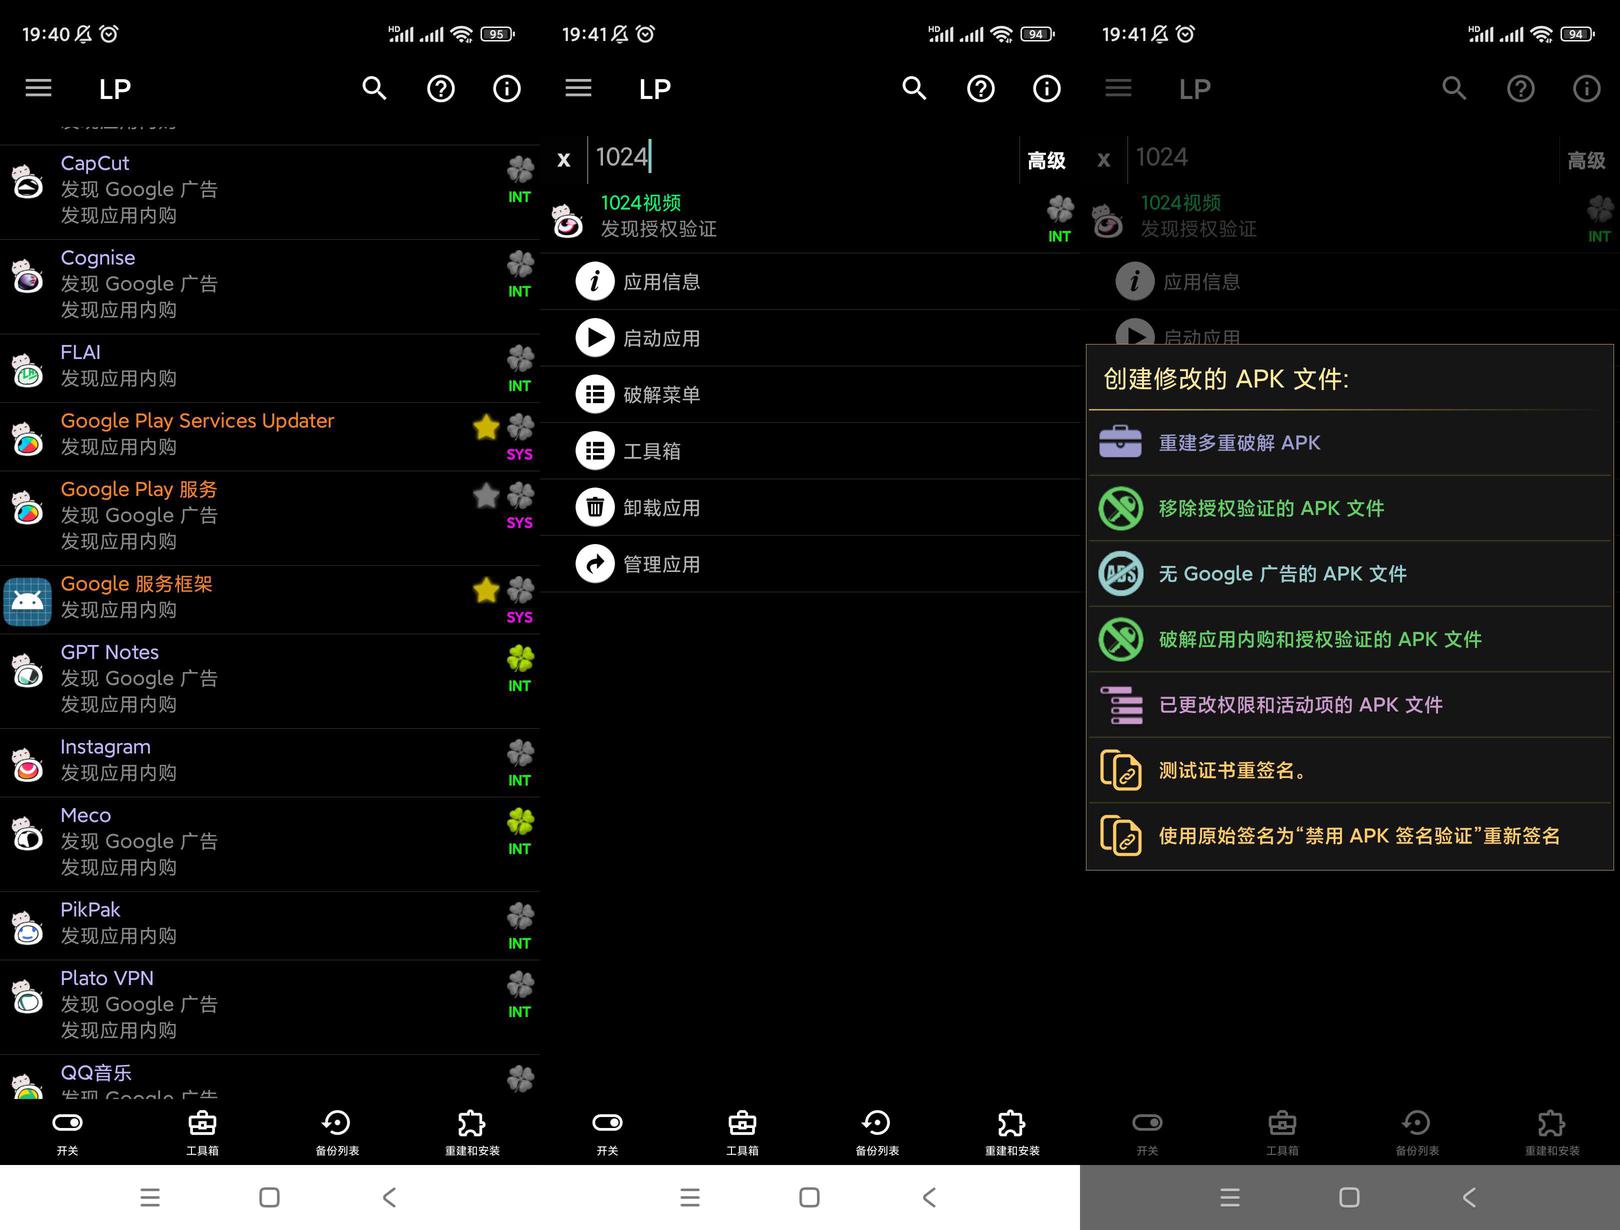Select 卸载应用 to uninstall
This screenshot has width=1620, height=1230.
click(810, 508)
